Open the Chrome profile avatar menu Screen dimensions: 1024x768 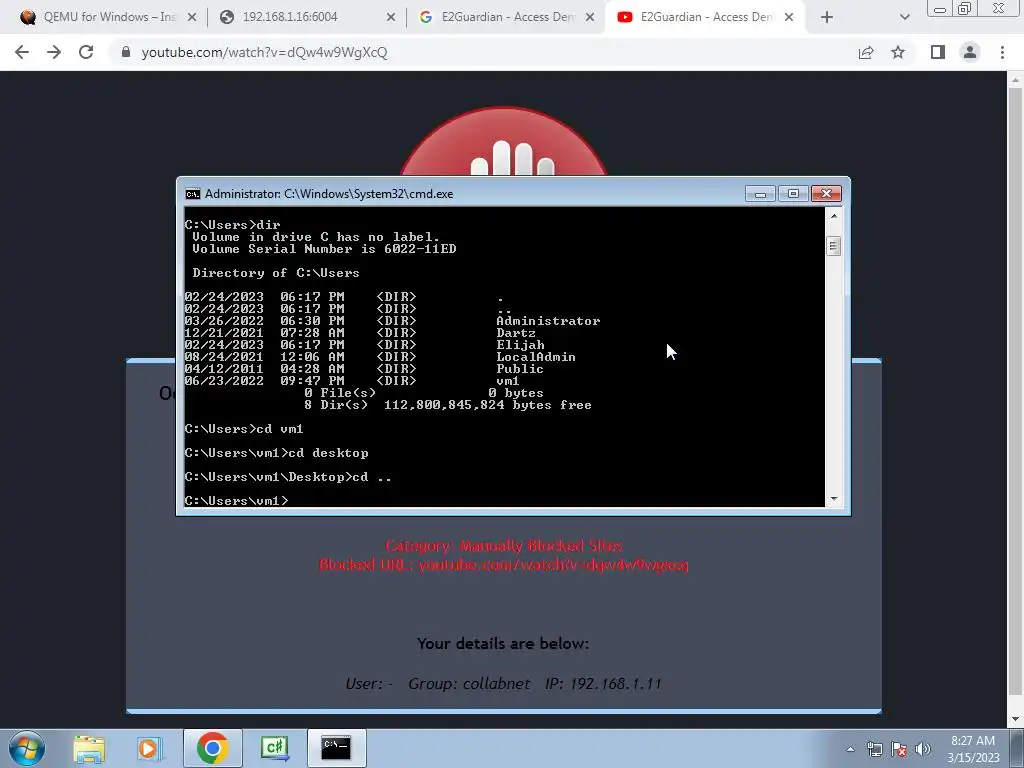coord(970,52)
